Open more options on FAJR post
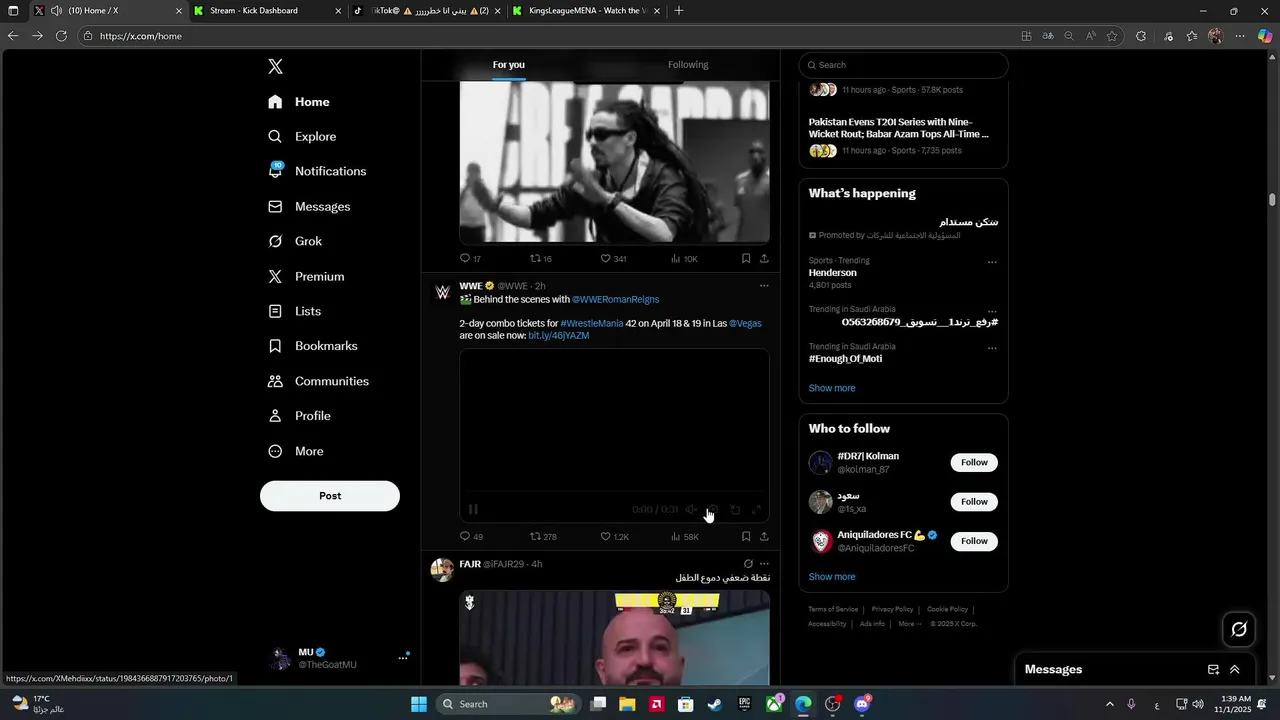The width and height of the screenshot is (1280, 720). (764, 564)
